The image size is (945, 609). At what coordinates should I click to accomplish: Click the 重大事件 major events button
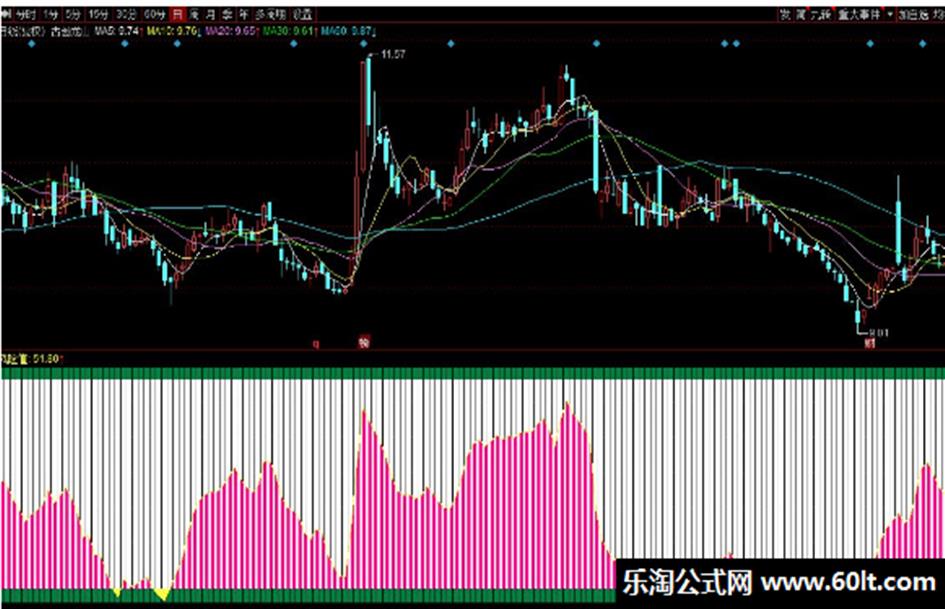pos(859,14)
